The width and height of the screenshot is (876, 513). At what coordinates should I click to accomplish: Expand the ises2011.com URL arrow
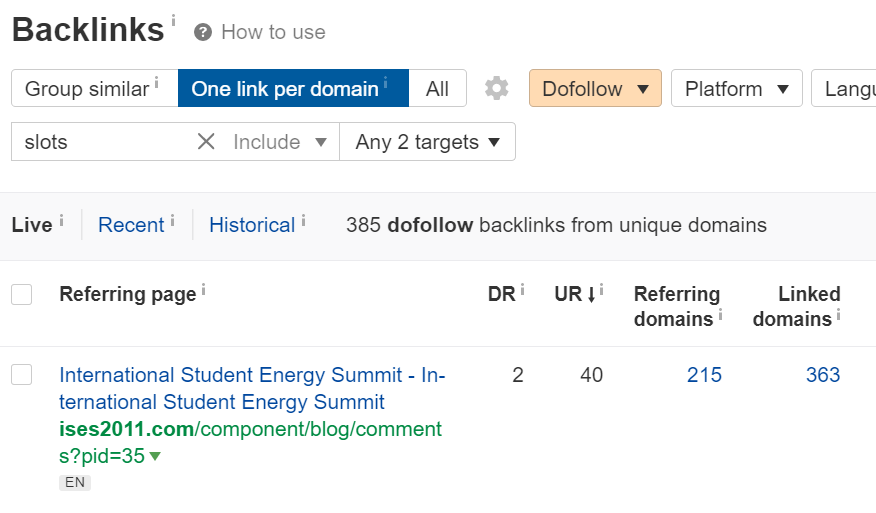(155, 457)
